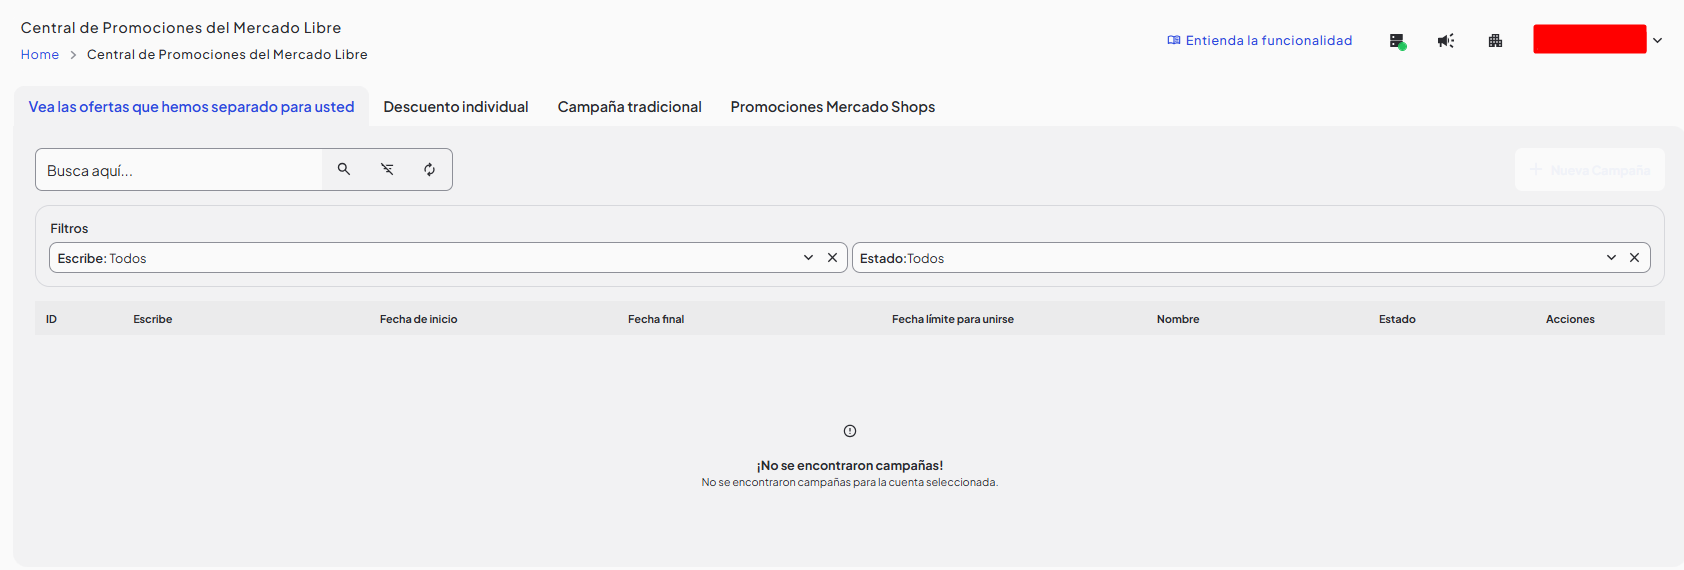Open the megaphone announcements icon
The width and height of the screenshot is (1684, 570).
1446,41
